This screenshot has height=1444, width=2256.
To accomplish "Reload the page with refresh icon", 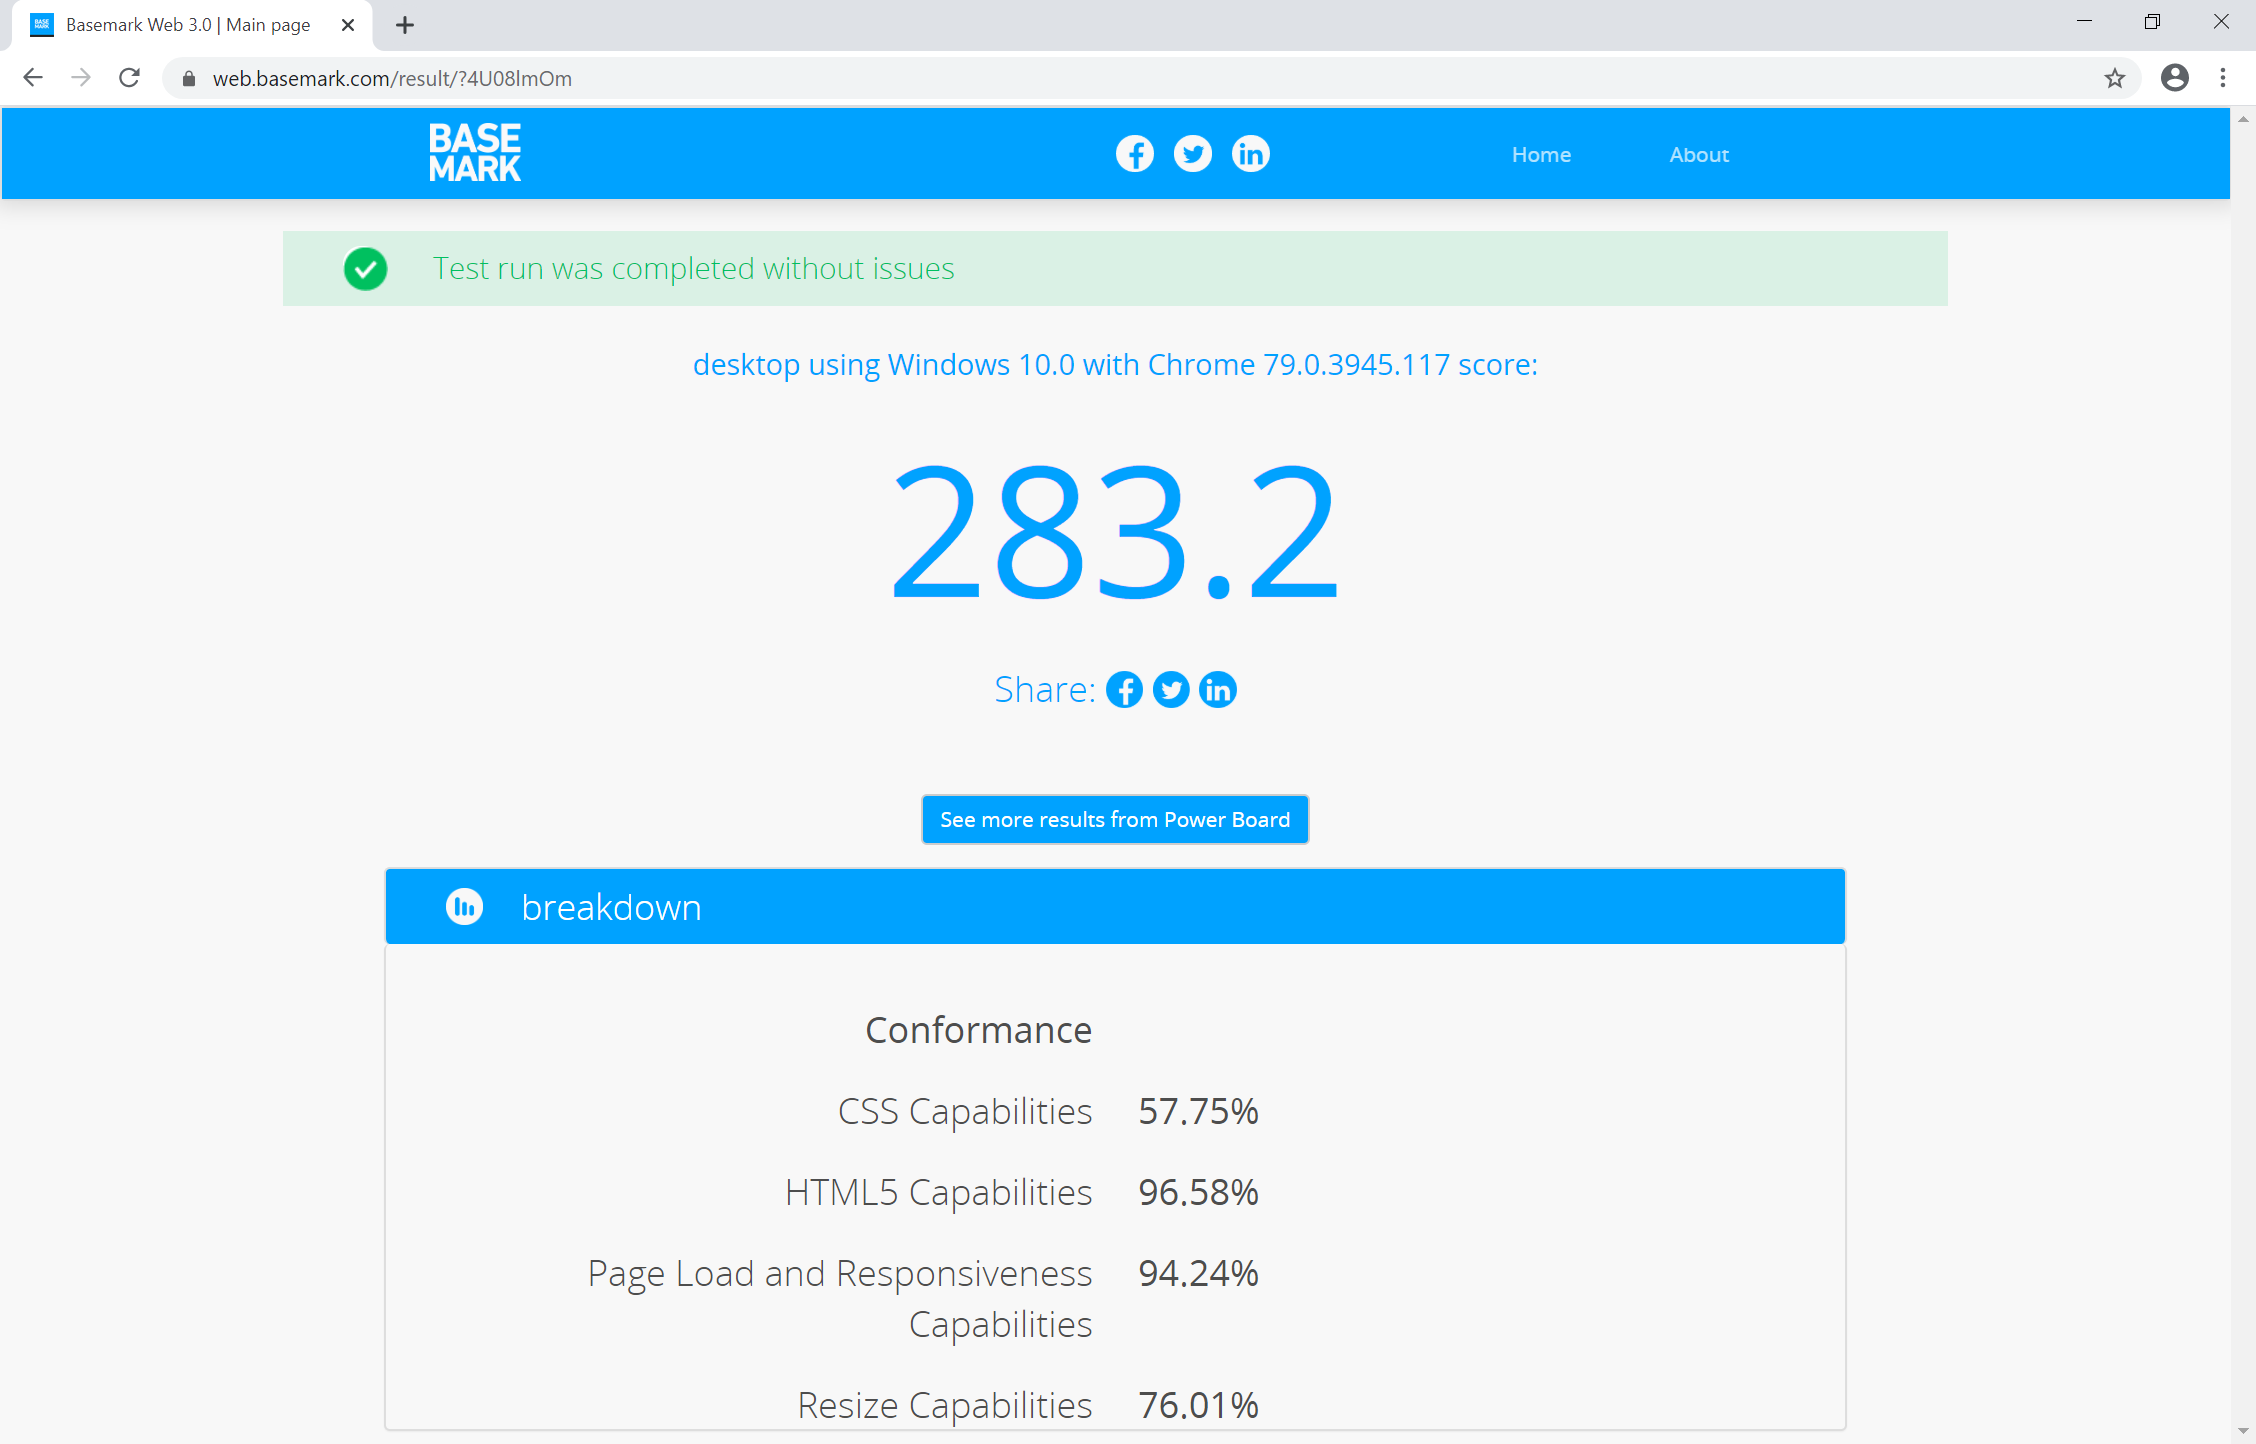I will 129,78.
